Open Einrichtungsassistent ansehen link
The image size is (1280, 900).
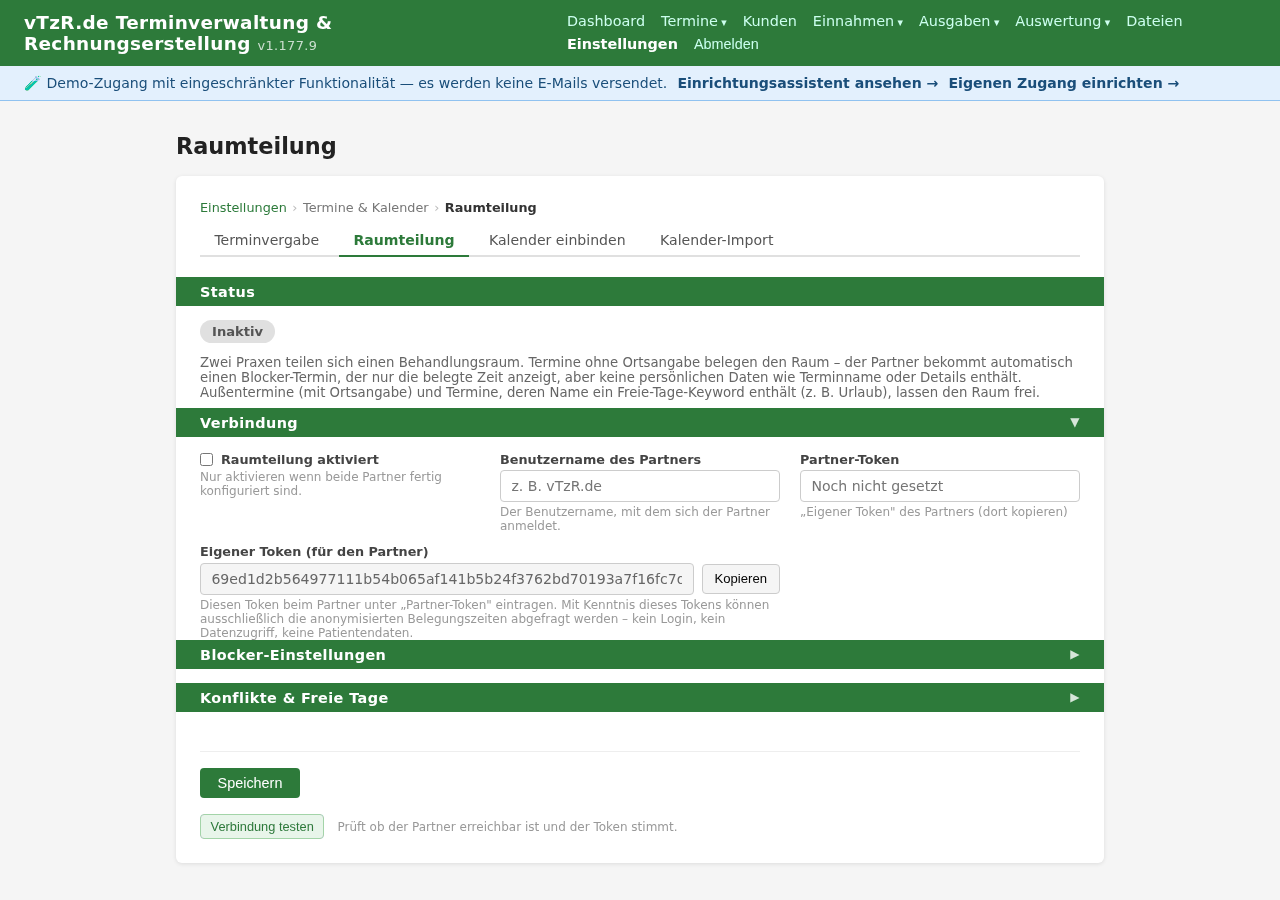point(808,83)
